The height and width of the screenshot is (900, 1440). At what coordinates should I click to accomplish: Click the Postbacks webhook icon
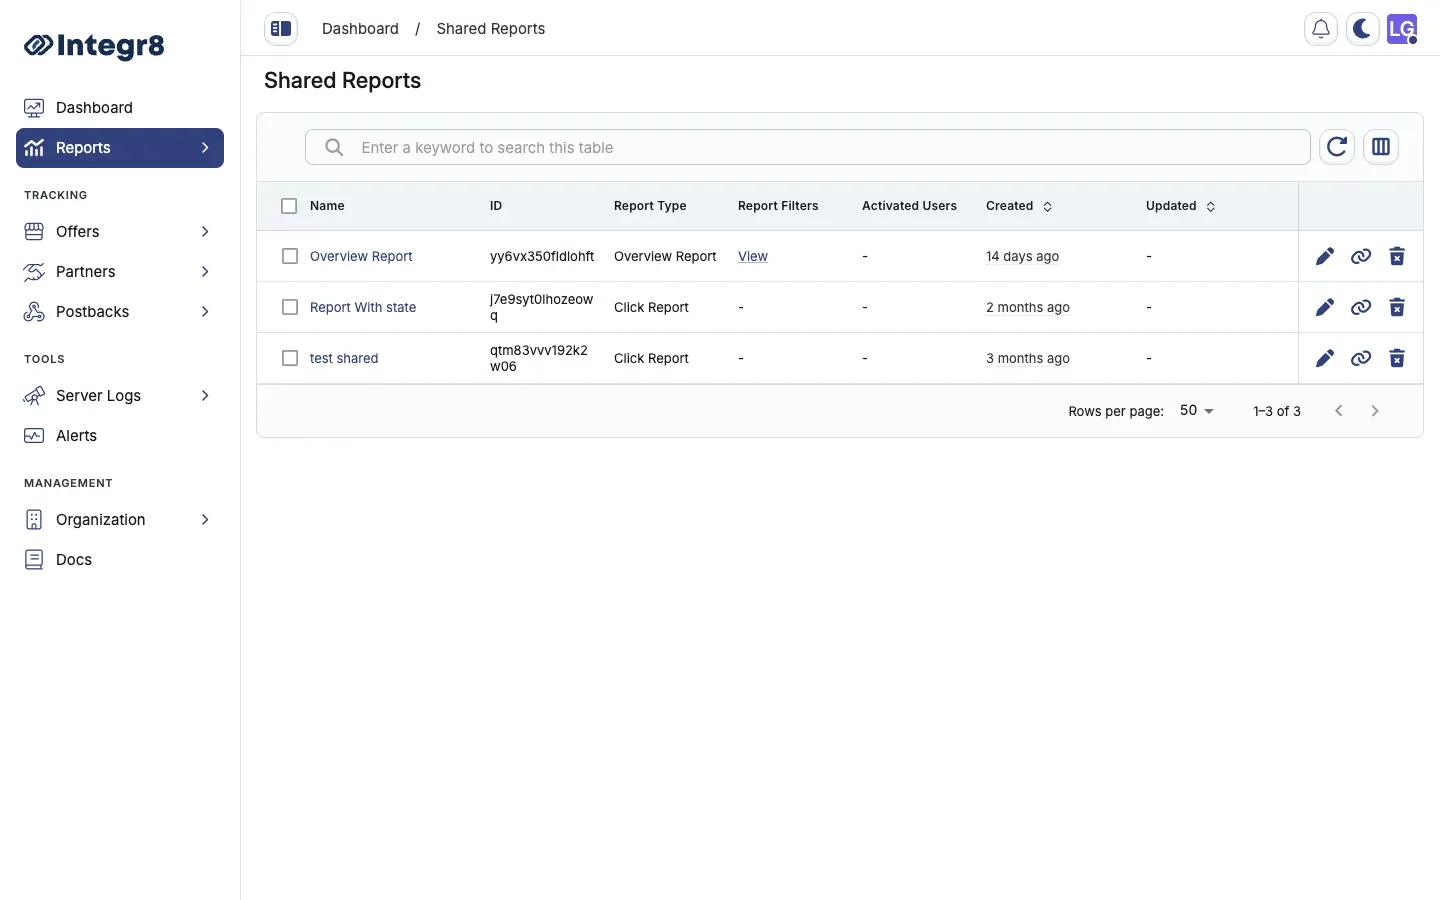click(x=34, y=311)
